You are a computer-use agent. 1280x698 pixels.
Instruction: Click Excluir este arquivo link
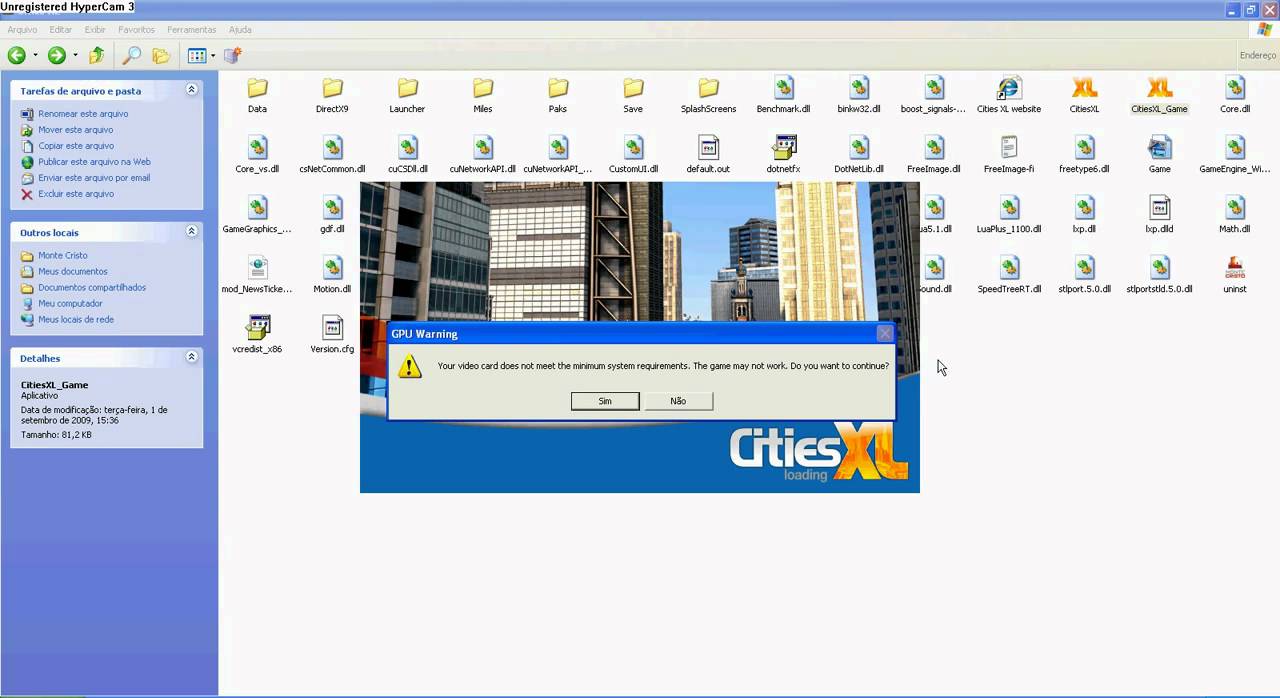(x=76, y=194)
